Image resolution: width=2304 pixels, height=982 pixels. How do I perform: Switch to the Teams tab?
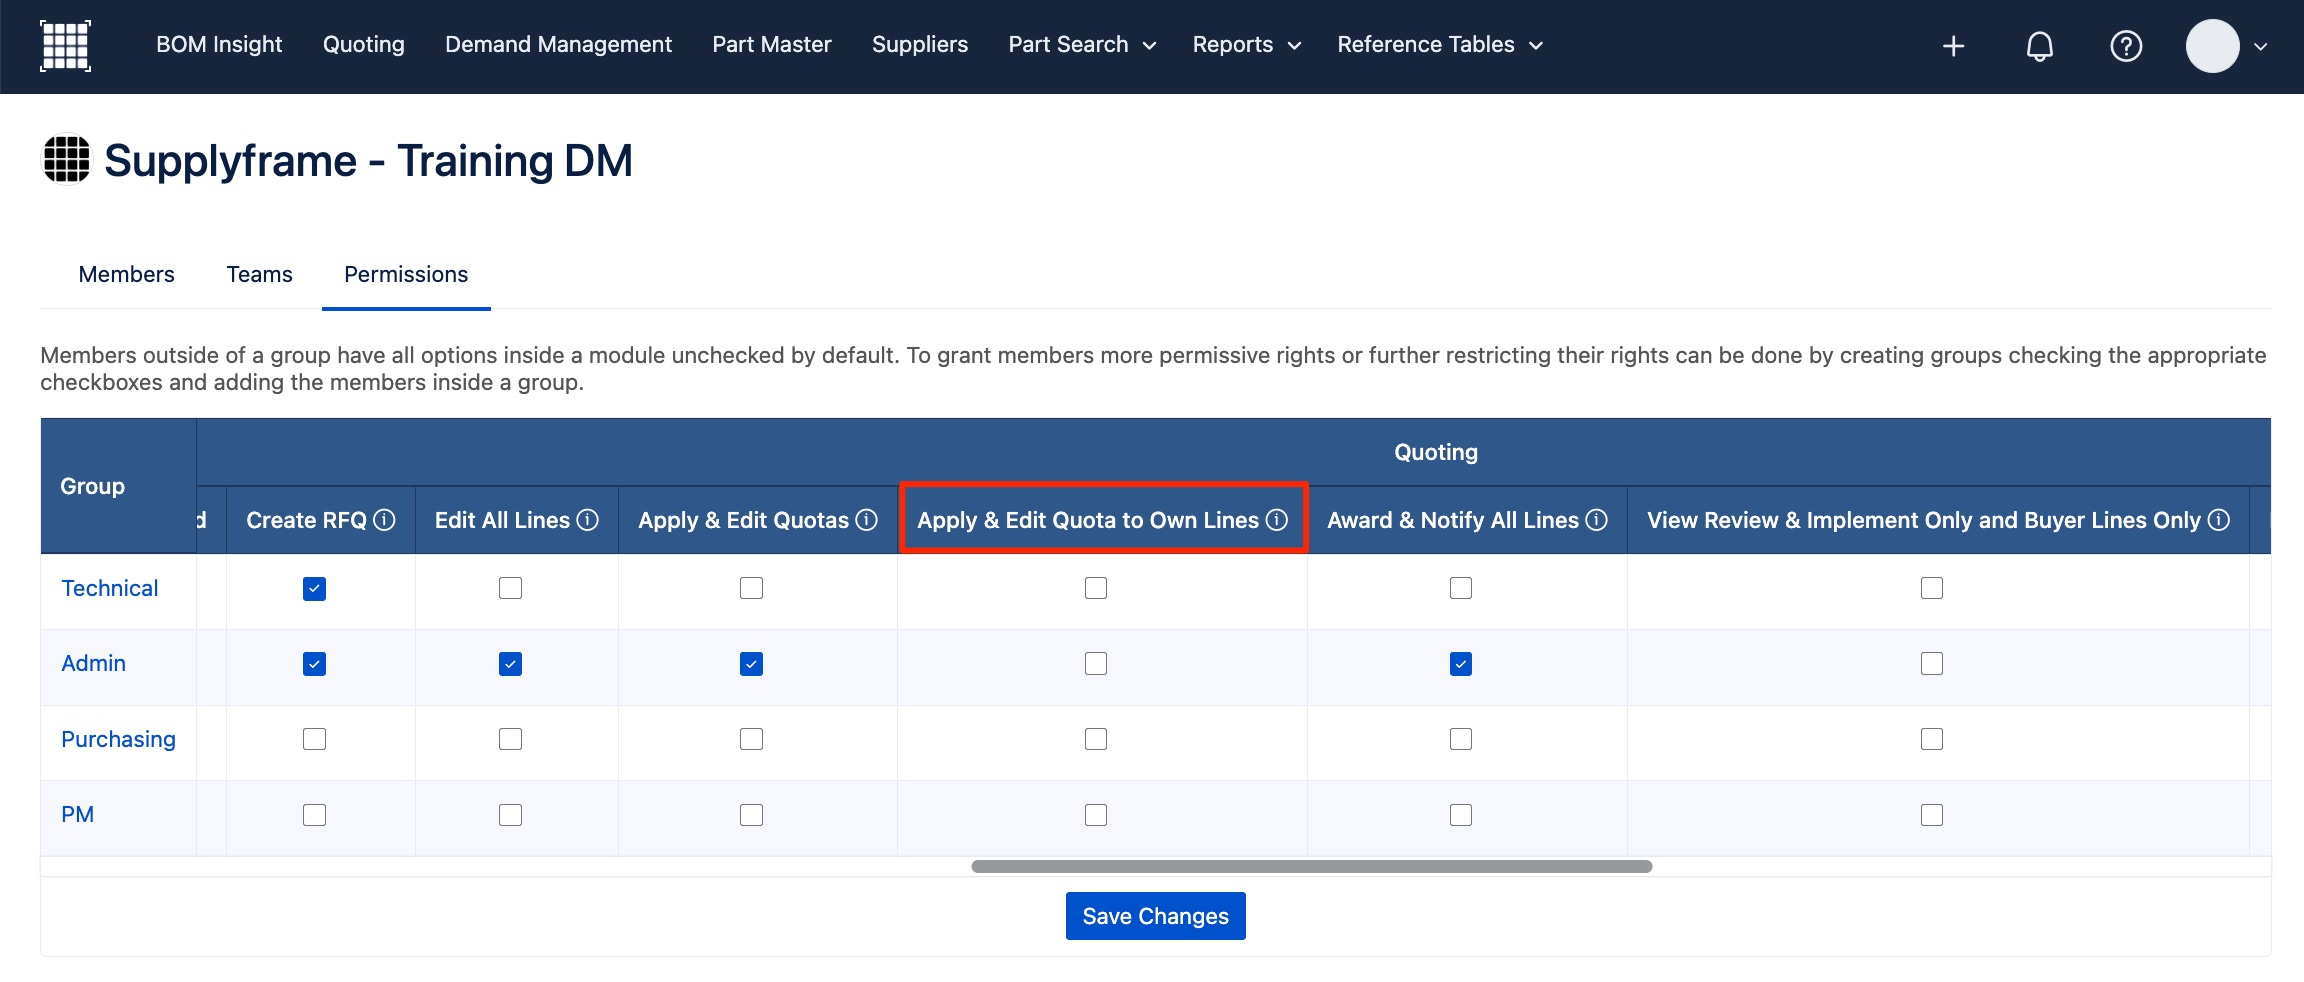259,274
